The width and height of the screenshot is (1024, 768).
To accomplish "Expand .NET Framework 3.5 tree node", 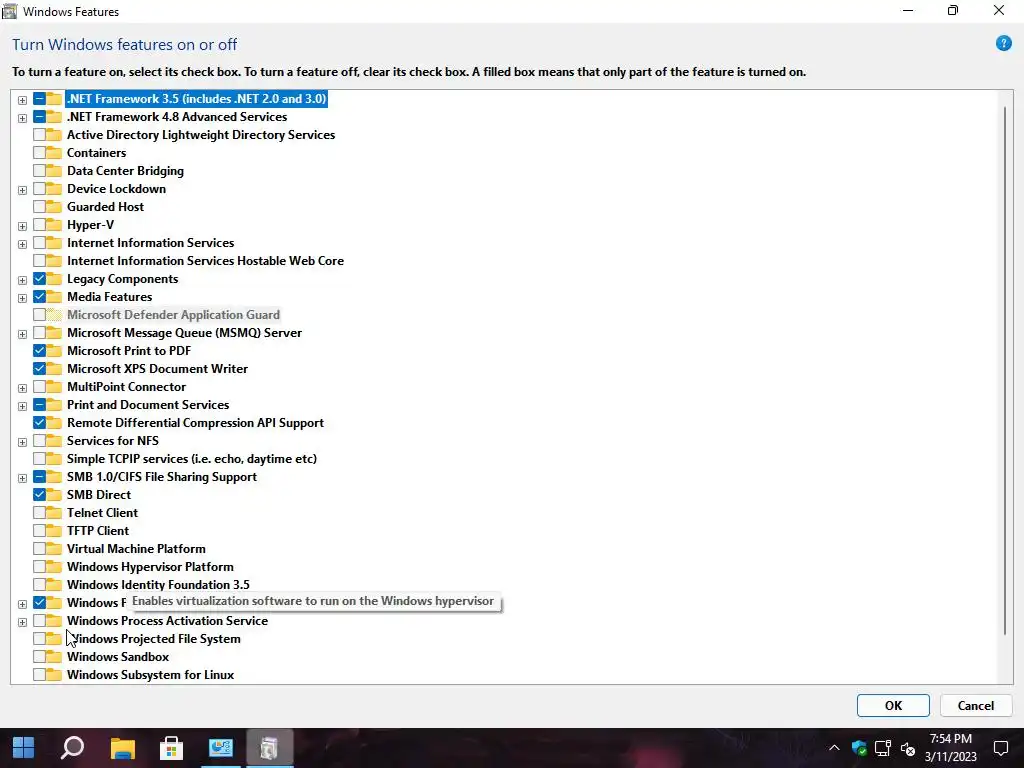I will pyautogui.click(x=22, y=100).
